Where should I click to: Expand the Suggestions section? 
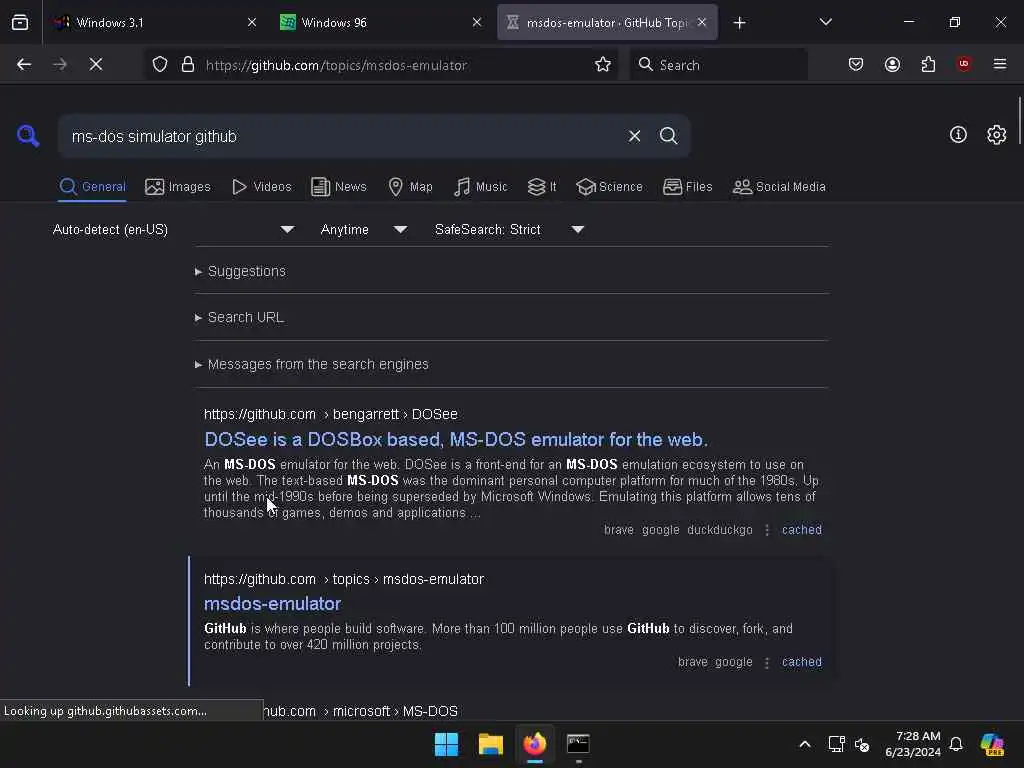point(240,271)
